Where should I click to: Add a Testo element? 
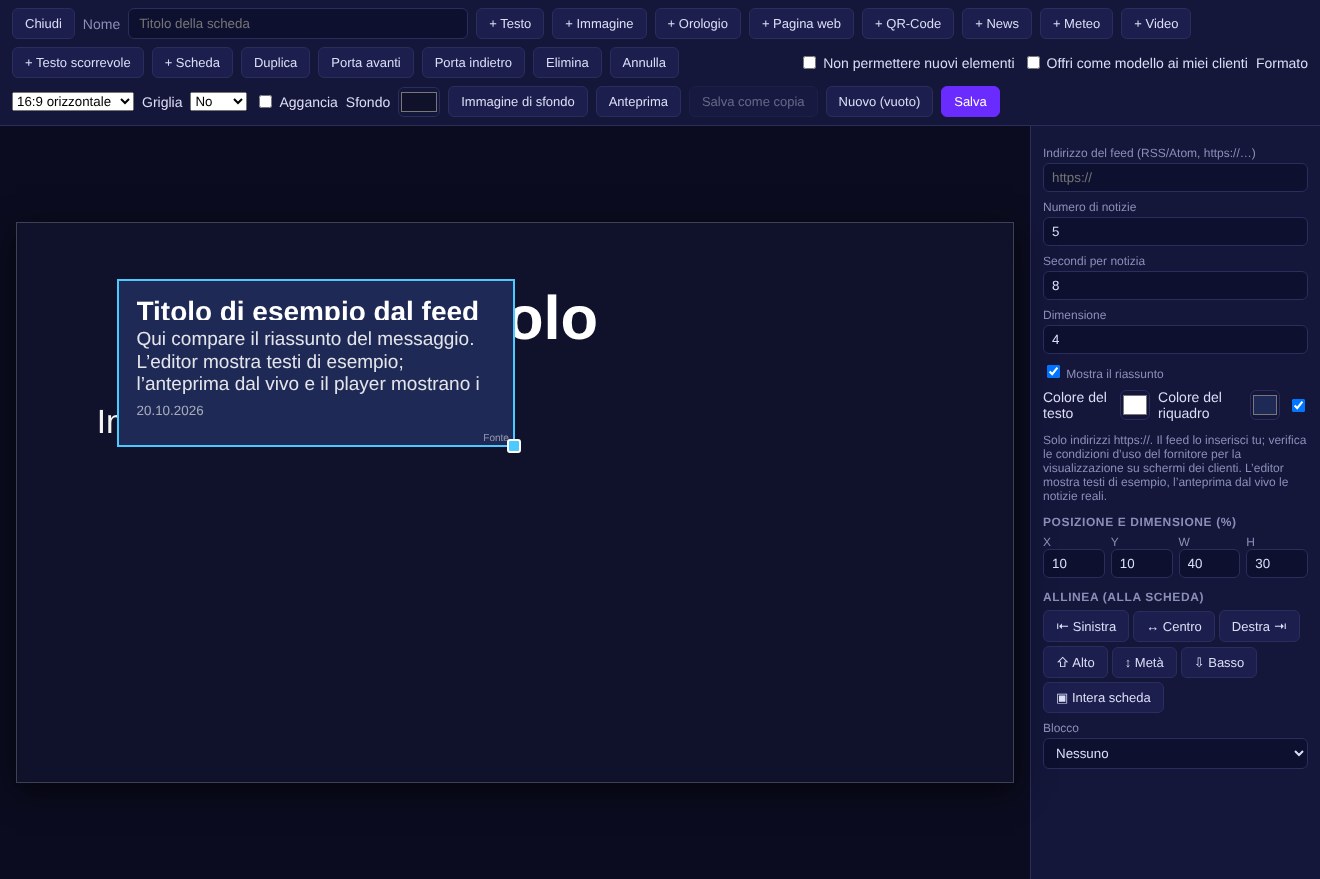[x=510, y=23]
